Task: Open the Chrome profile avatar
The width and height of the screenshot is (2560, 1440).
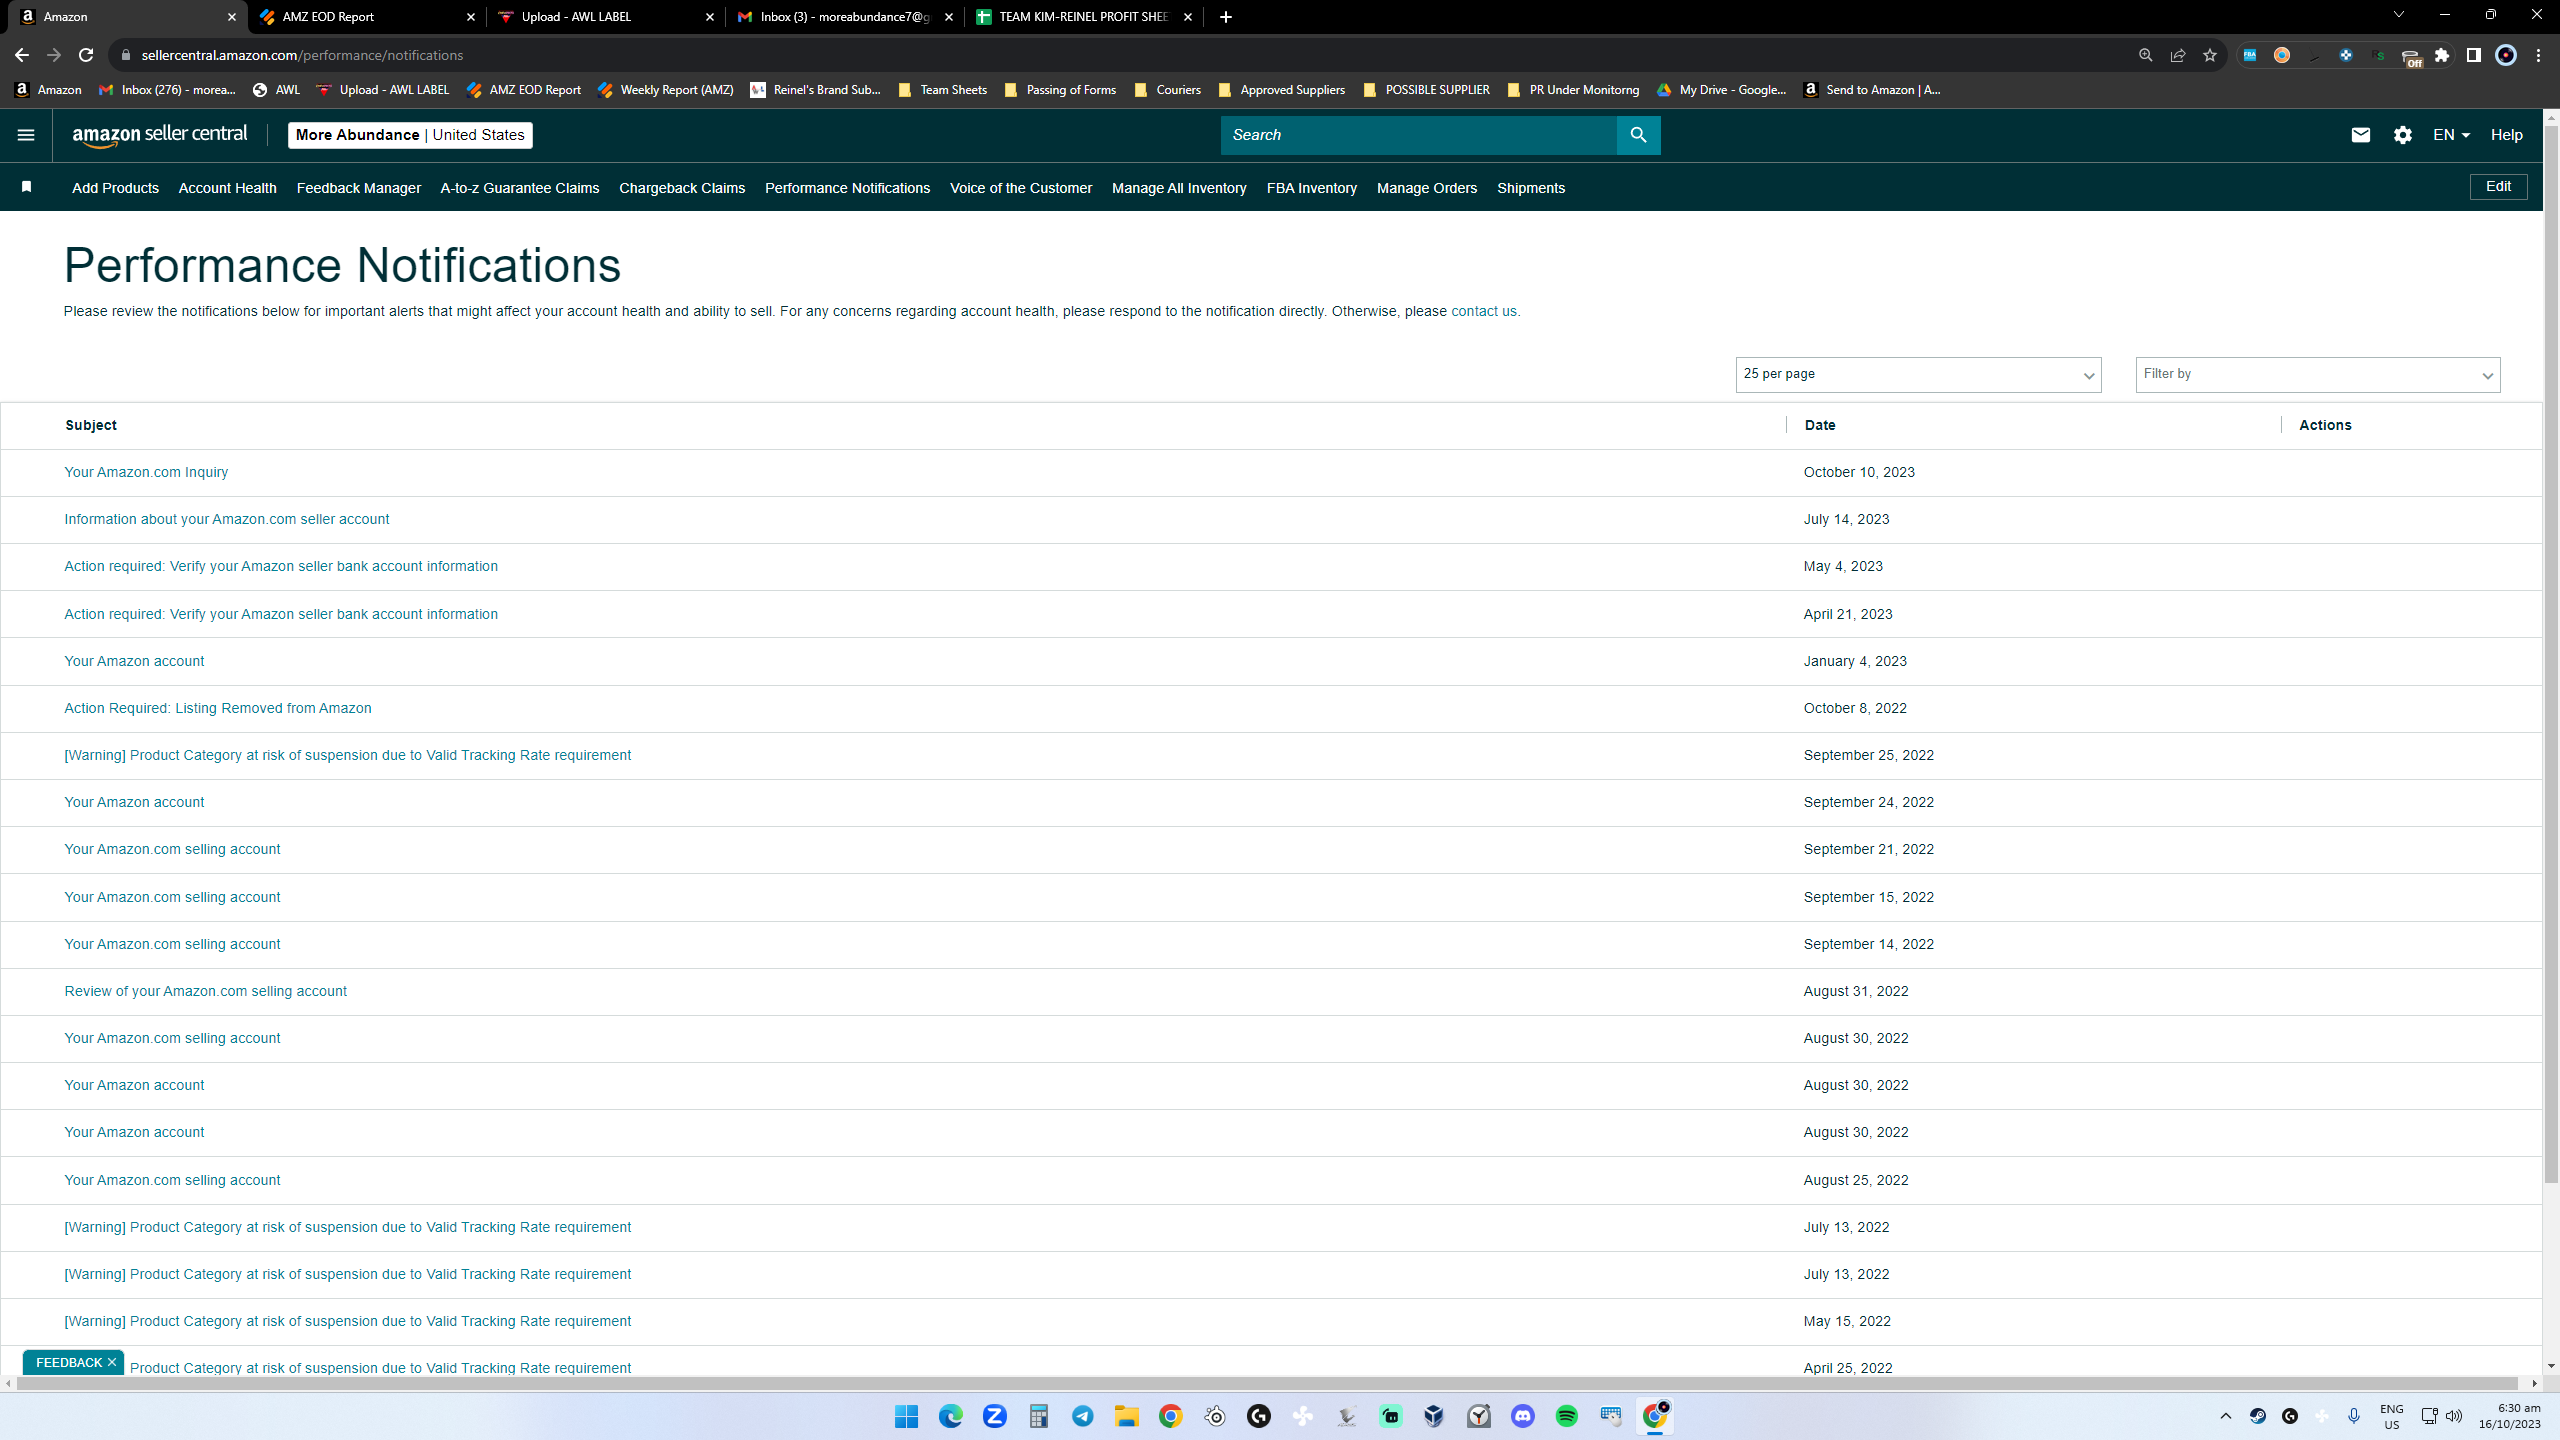Action: [2506, 55]
